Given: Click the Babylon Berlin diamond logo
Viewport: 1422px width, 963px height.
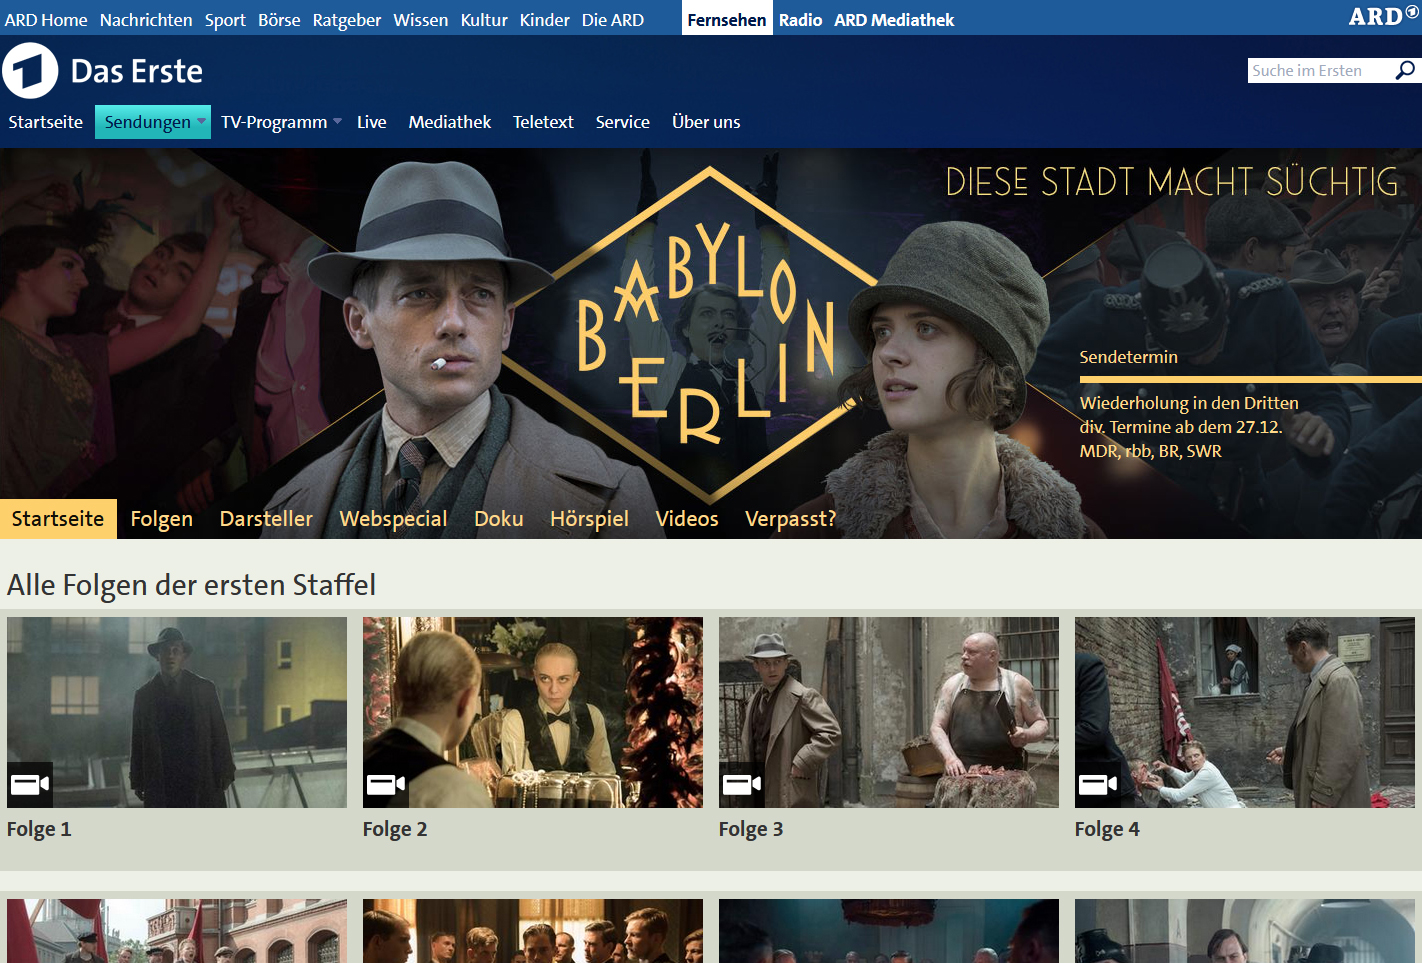Looking at the screenshot, I should 709,335.
